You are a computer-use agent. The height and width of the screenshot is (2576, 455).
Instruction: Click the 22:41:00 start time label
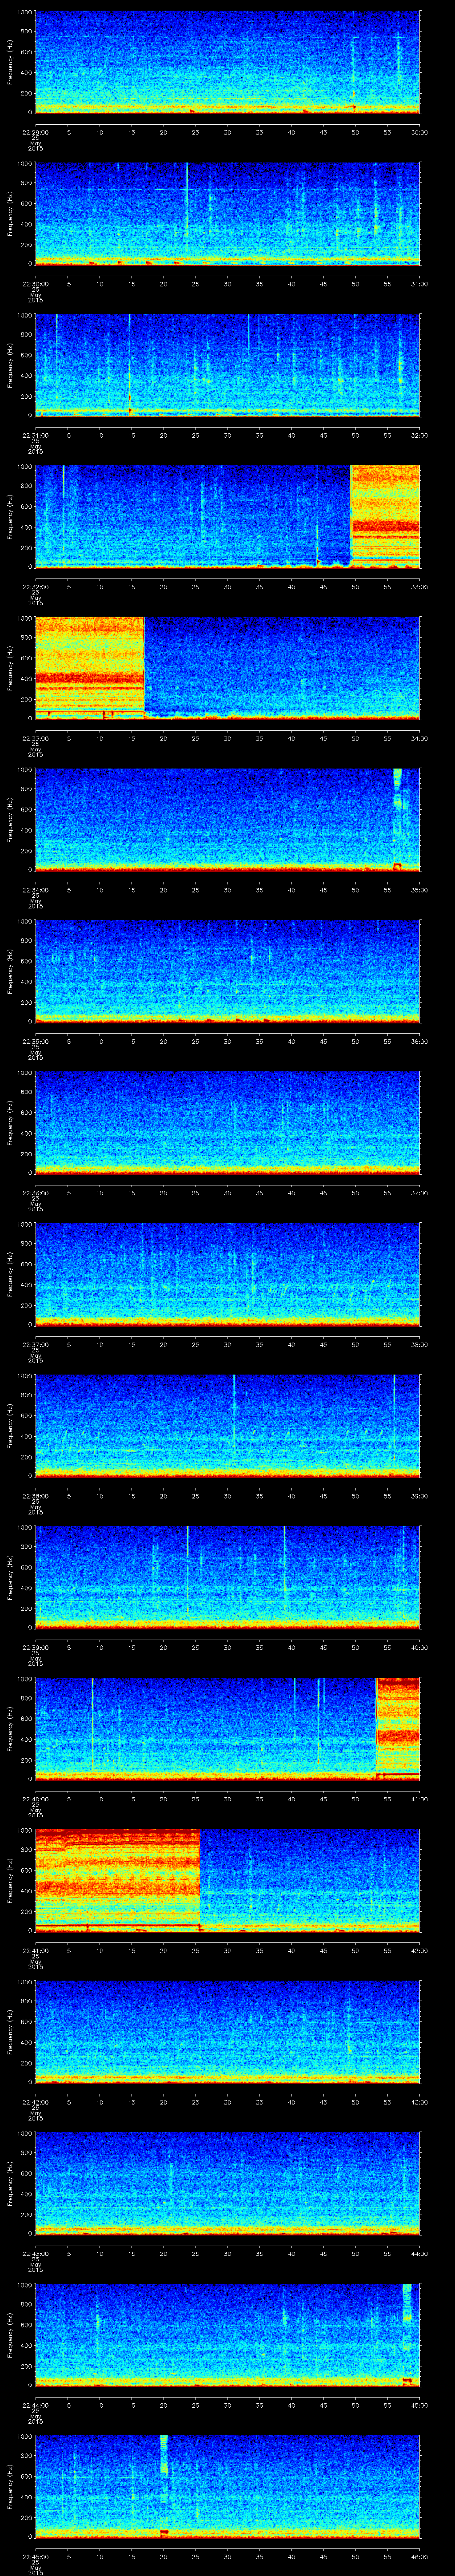(x=35, y=1950)
